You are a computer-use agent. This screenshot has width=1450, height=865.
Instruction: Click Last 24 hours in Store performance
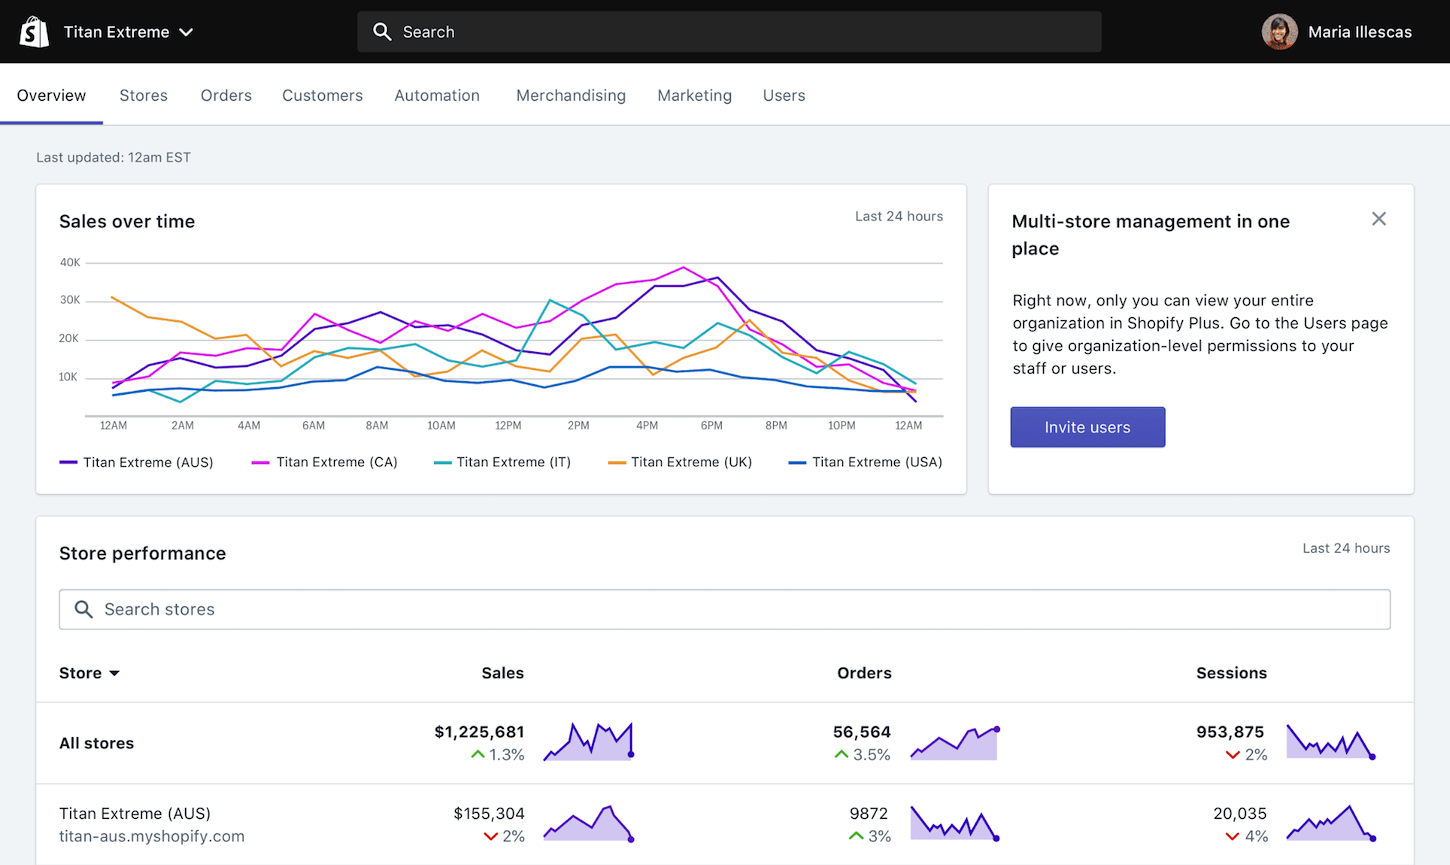(1346, 548)
